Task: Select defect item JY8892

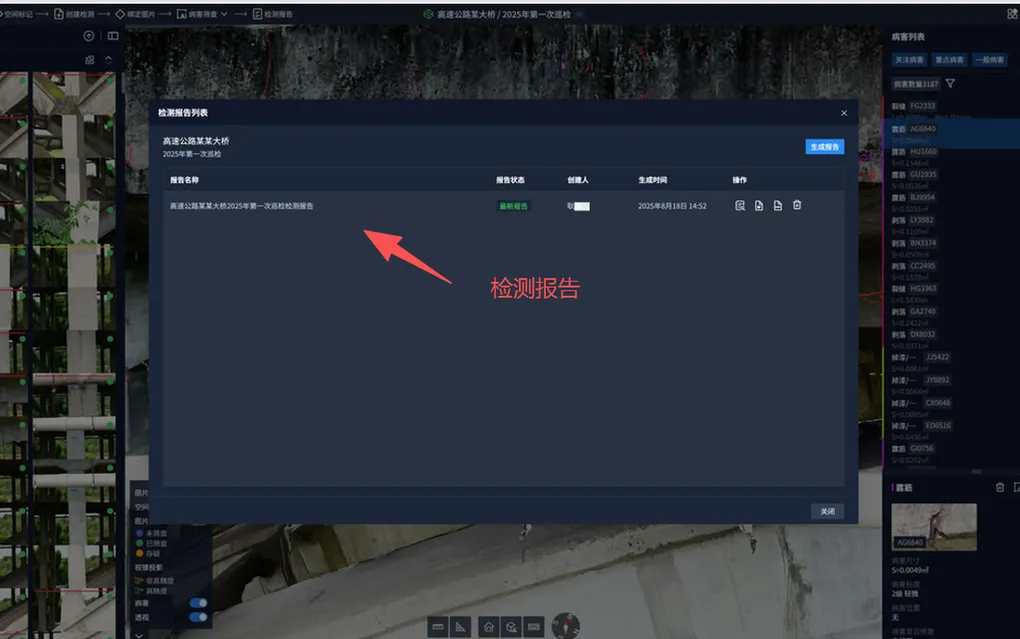Action: point(937,380)
